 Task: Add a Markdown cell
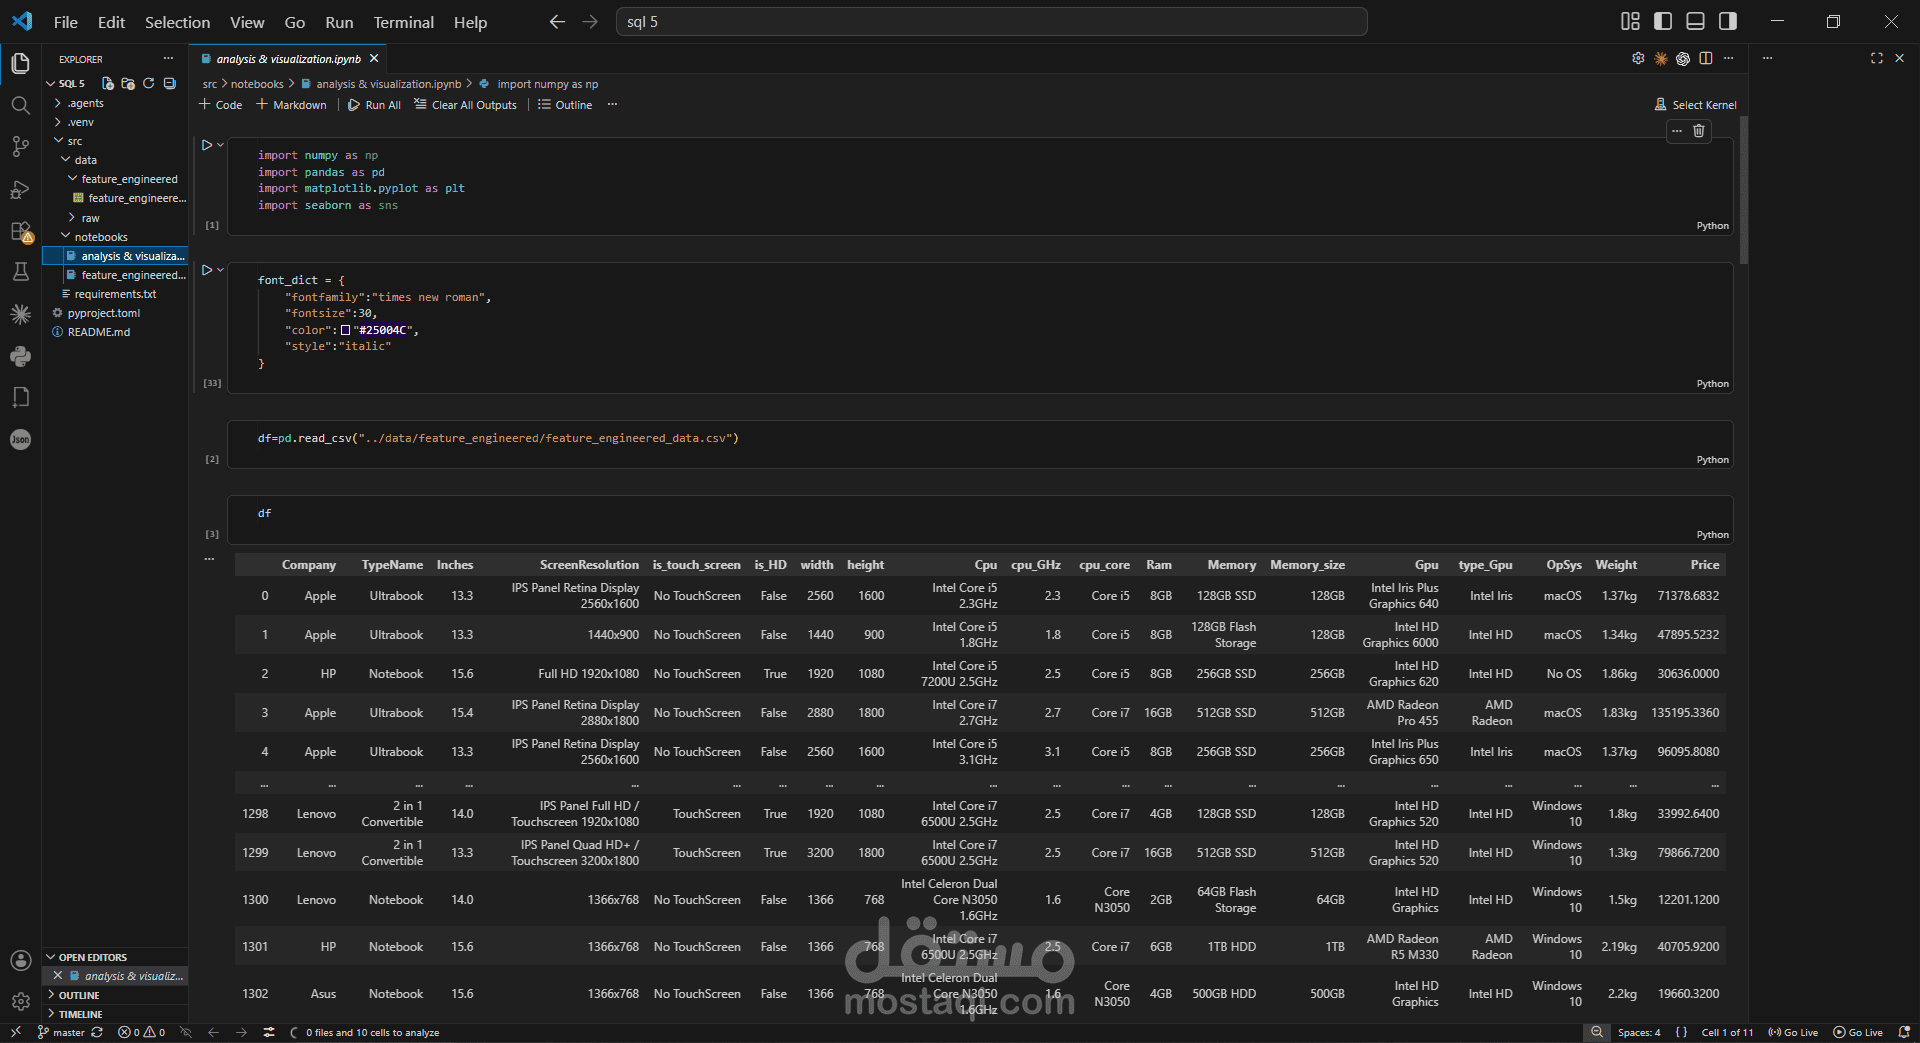[291, 105]
